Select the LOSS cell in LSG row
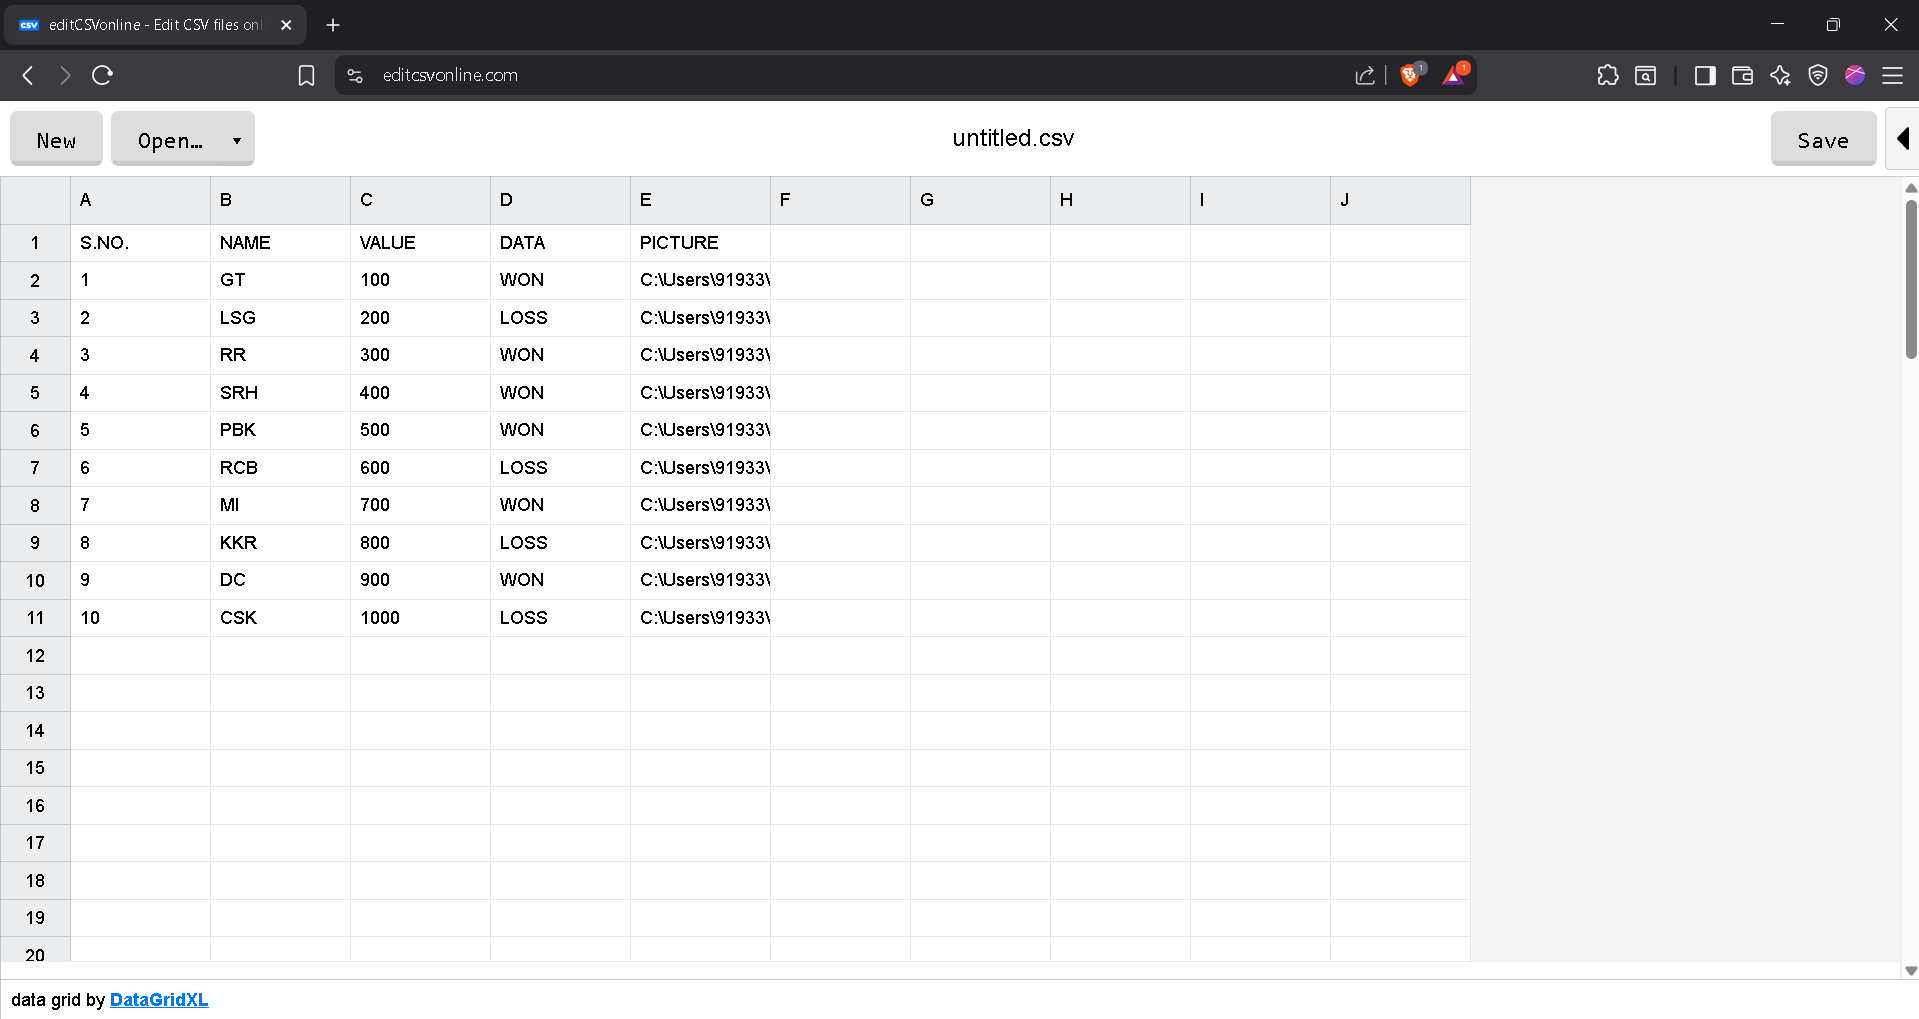The height and width of the screenshot is (1019, 1919). (x=560, y=318)
